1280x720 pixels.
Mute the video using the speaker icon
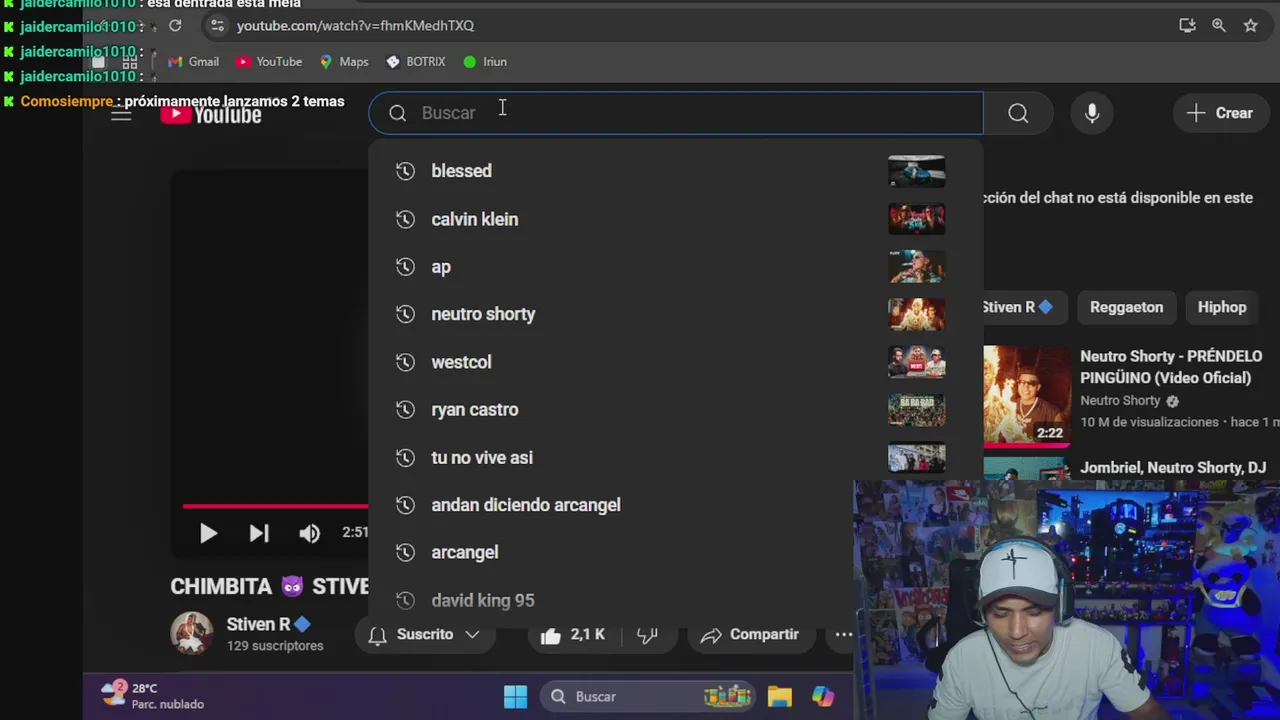(310, 533)
